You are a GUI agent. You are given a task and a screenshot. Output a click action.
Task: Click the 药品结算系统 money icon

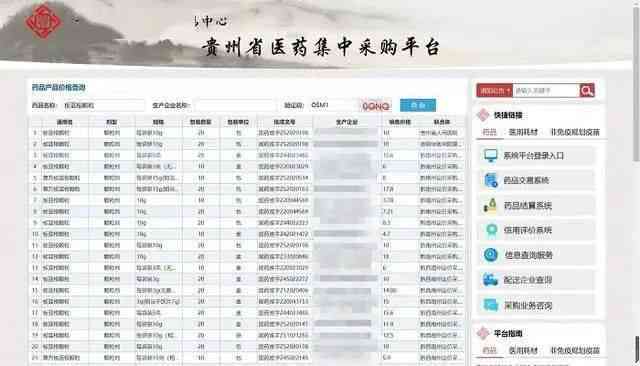pyautogui.click(x=490, y=205)
